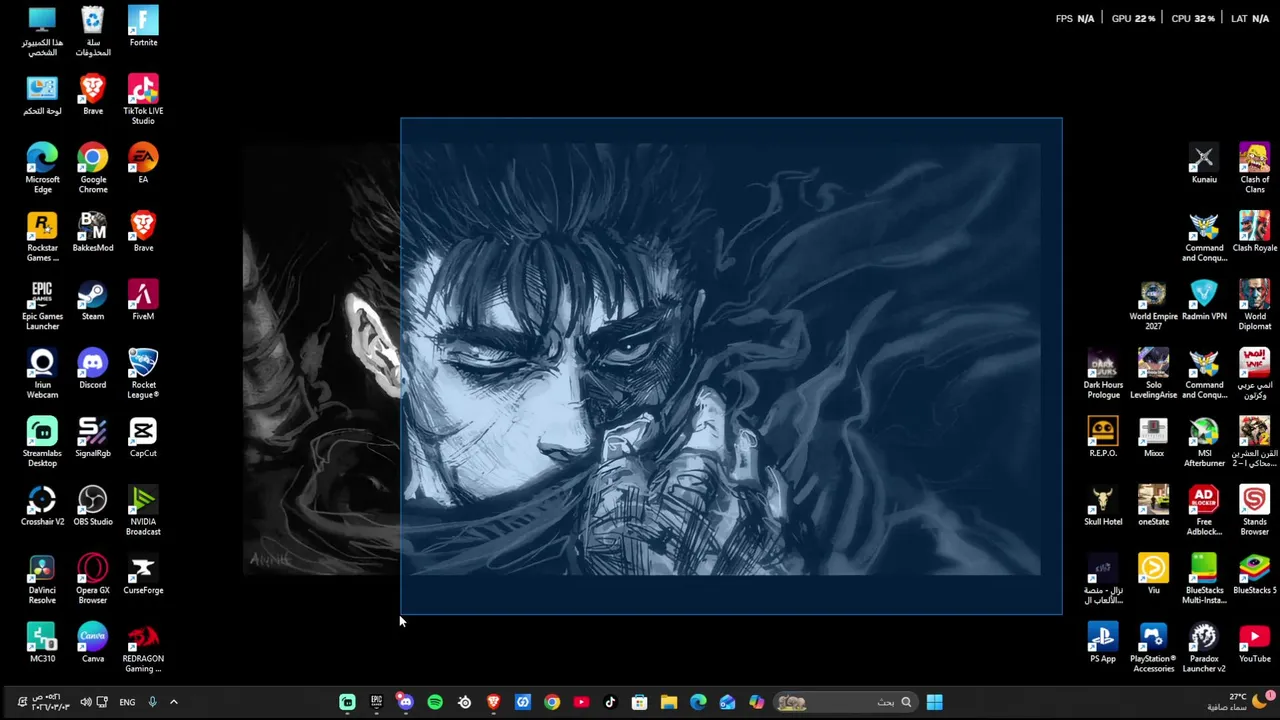Select the CapCut desktop shortcut
Image resolution: width=1280 pixels, height=720 pixels.
(x=143, y=437)
